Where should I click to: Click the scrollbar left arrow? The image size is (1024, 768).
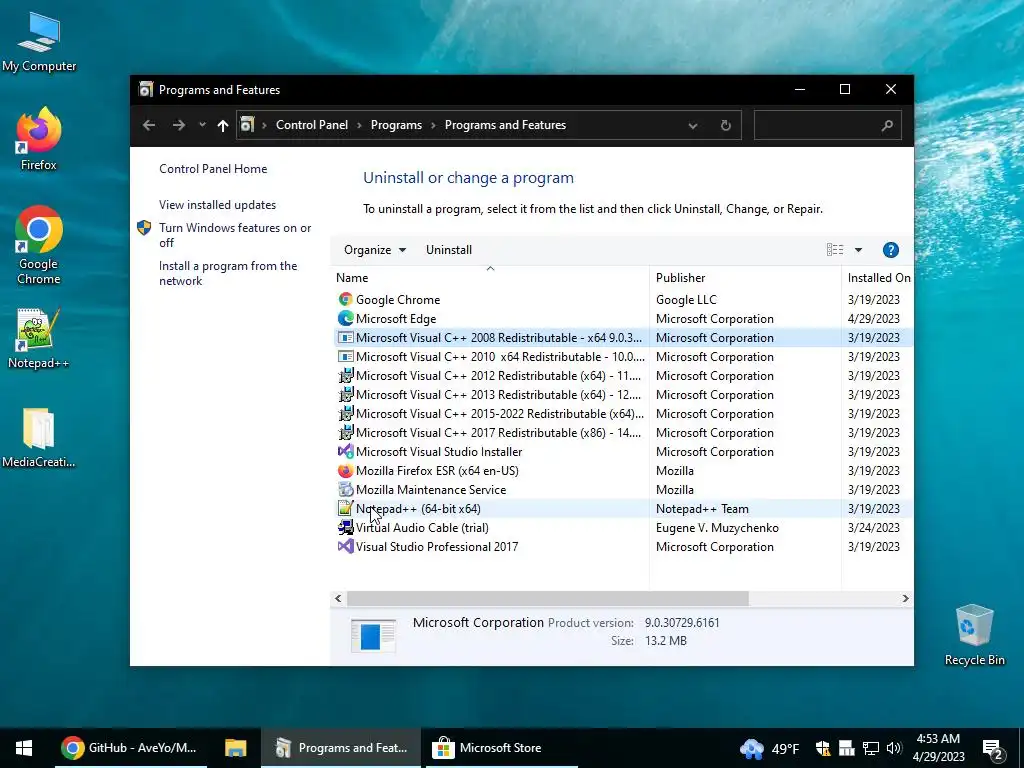(338, 598)
